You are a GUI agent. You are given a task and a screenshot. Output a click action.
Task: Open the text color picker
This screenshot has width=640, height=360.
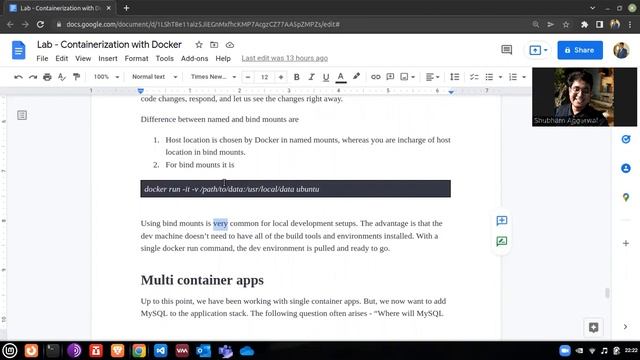(x=341, y=77)
